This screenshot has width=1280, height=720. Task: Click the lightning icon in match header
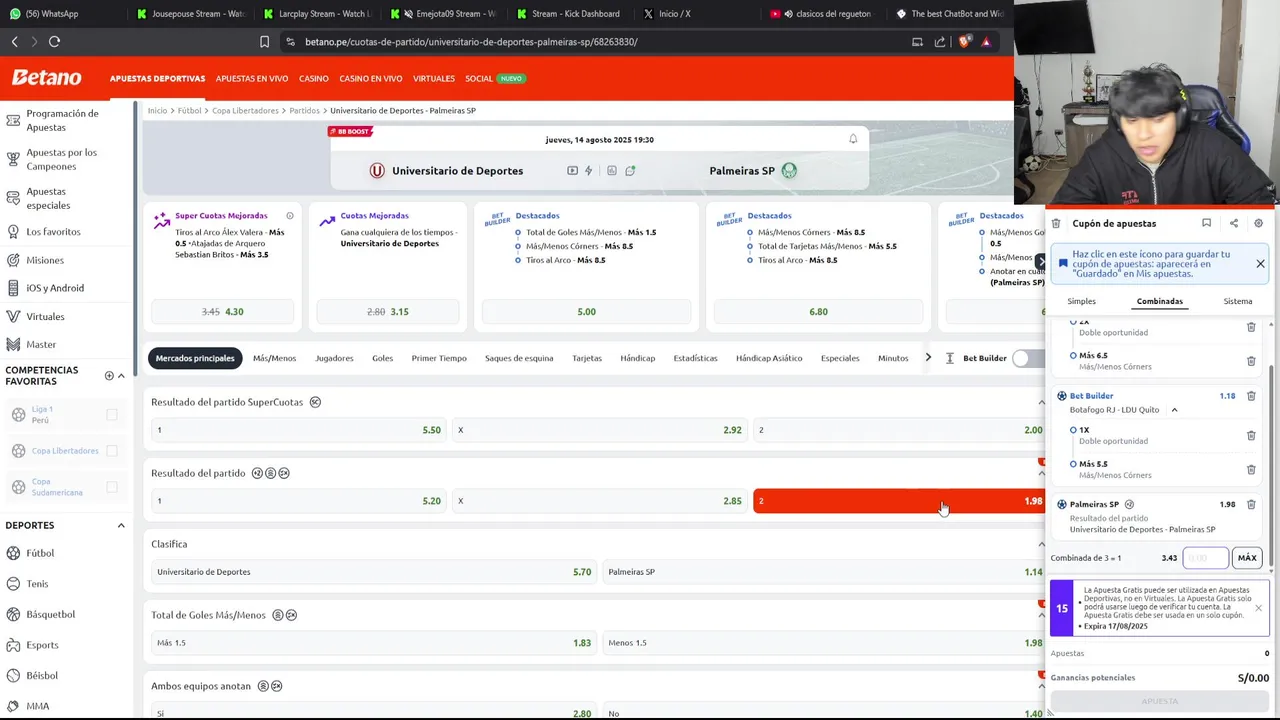[x=588, y=171]
